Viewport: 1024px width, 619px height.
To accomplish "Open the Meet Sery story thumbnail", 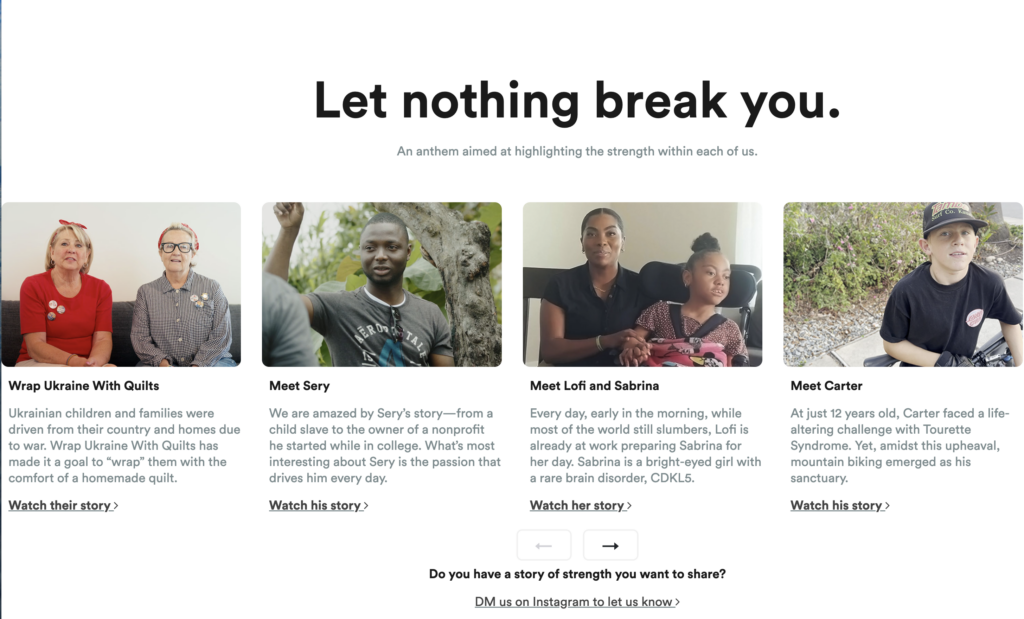I will point(382,284).
